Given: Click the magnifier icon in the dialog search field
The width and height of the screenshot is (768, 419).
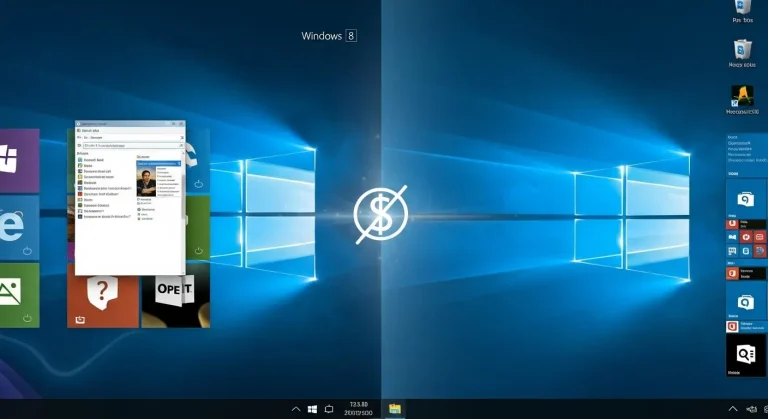Looking at the screenshot, I should [x=181, y=146].
